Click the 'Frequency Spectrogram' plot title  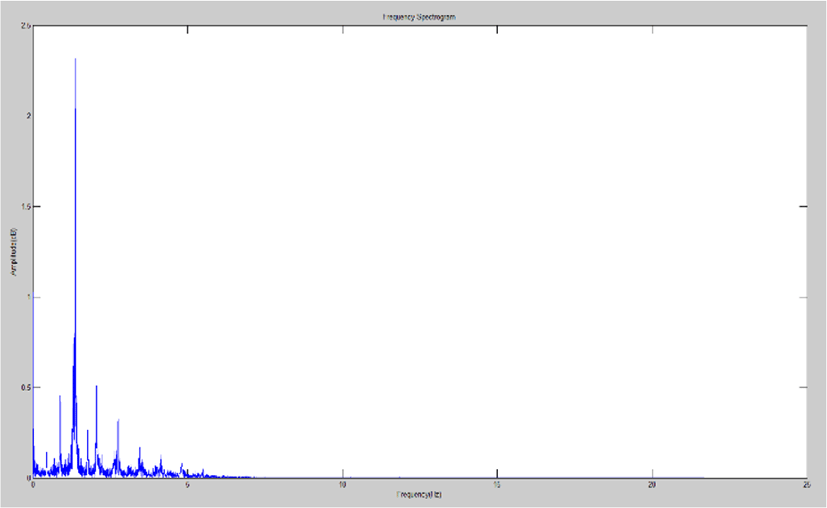419,17
